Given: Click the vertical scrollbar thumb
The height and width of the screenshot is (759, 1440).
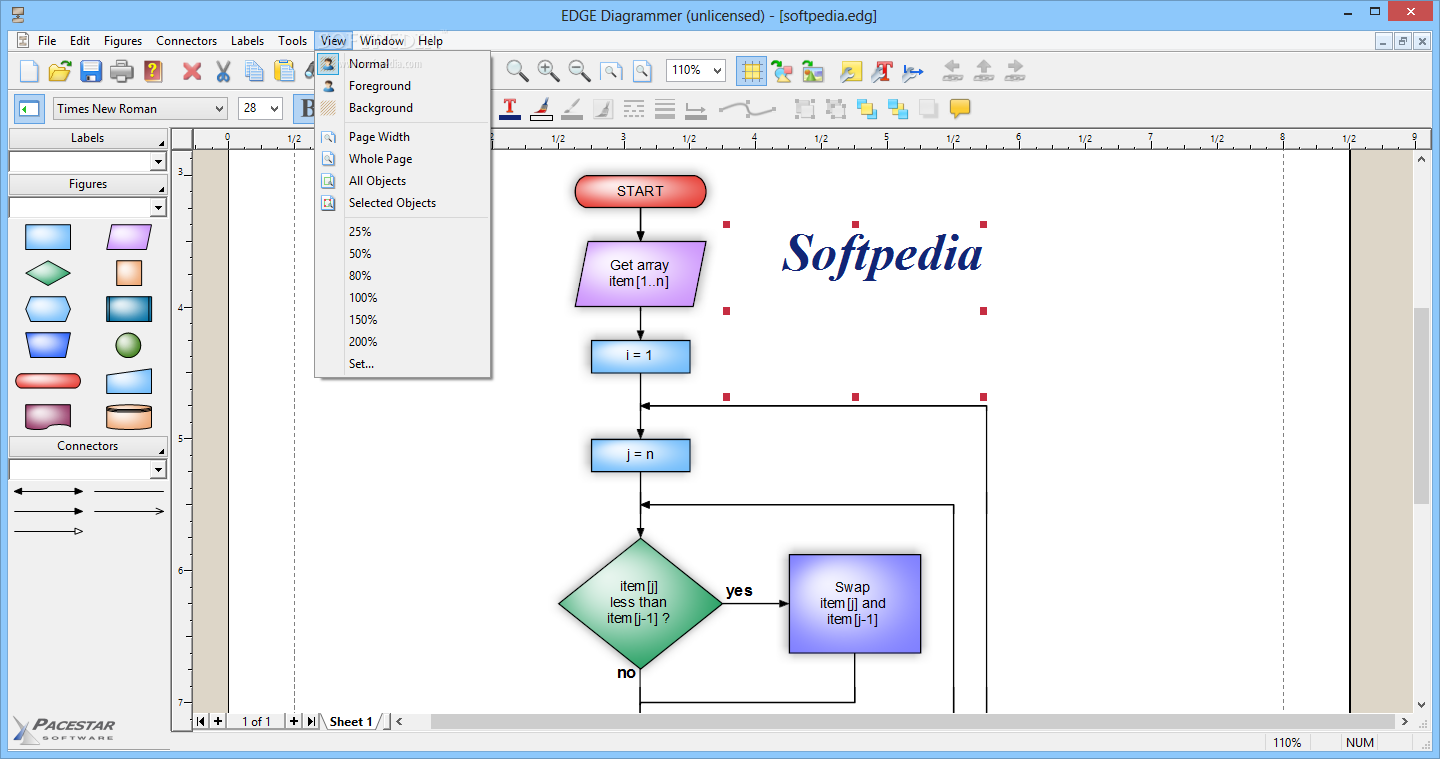Looking at the screenshot, I should [x=1421, y=407].
